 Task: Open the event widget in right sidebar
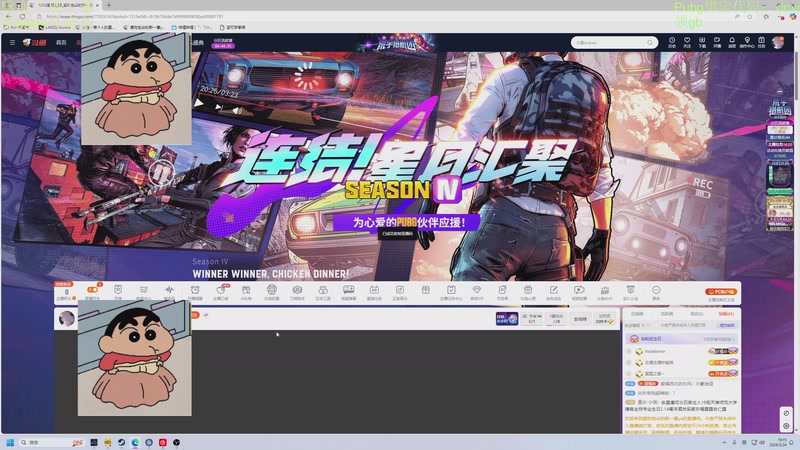[x=779, y=164]
